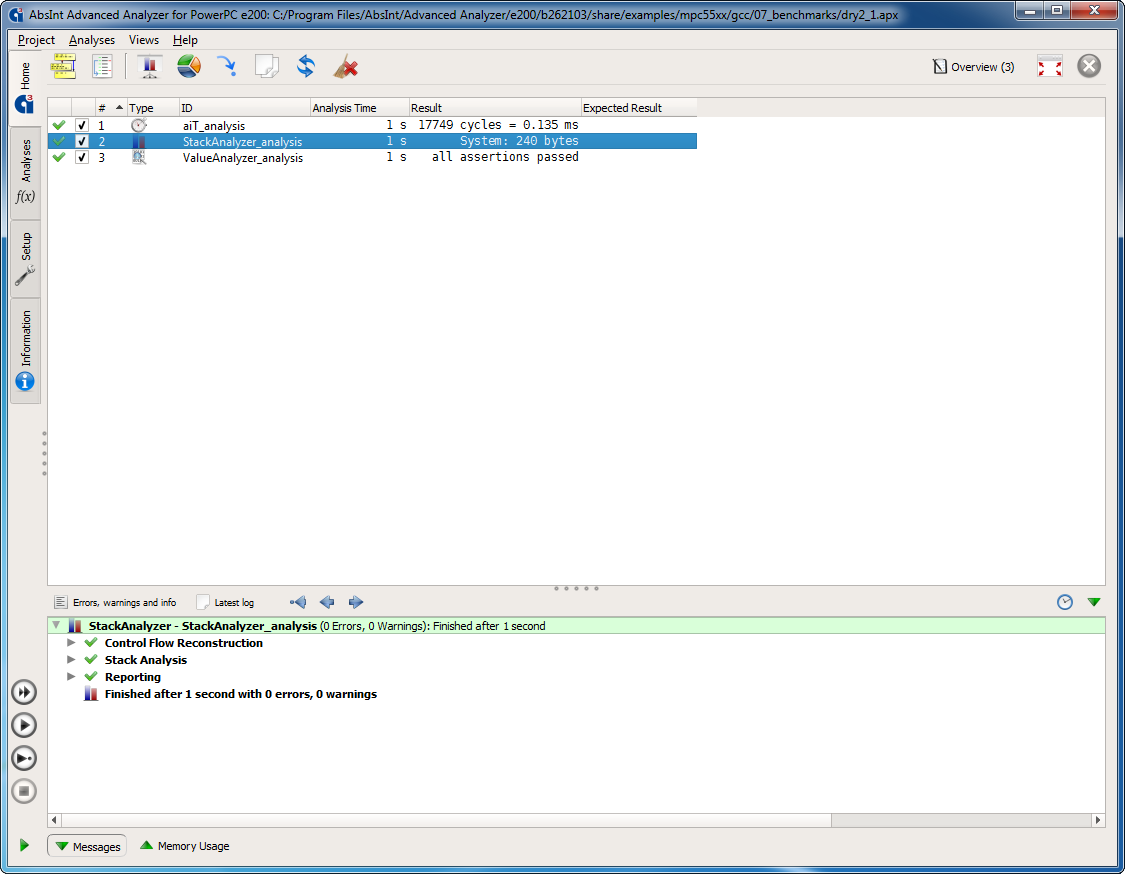1125x874 pixels.
Task: Sort by the # column header
Action: pos(110,108)
